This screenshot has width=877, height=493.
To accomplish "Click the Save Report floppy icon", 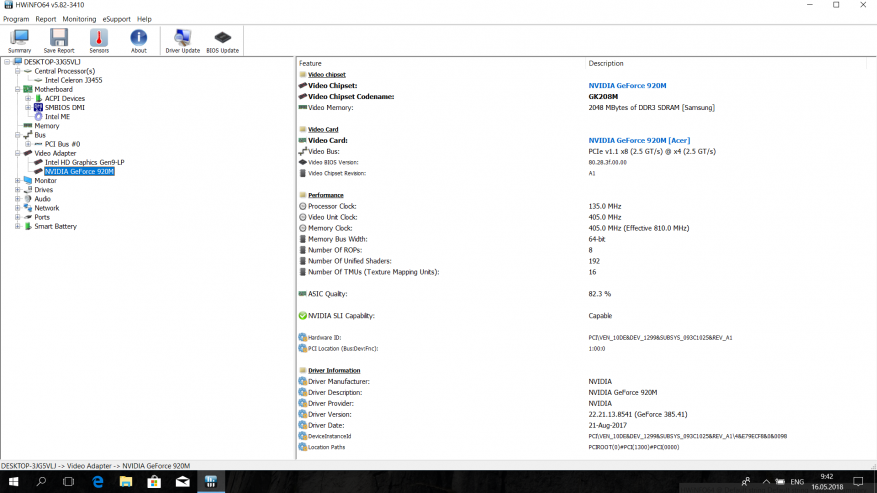I will [x=59, y=41].
